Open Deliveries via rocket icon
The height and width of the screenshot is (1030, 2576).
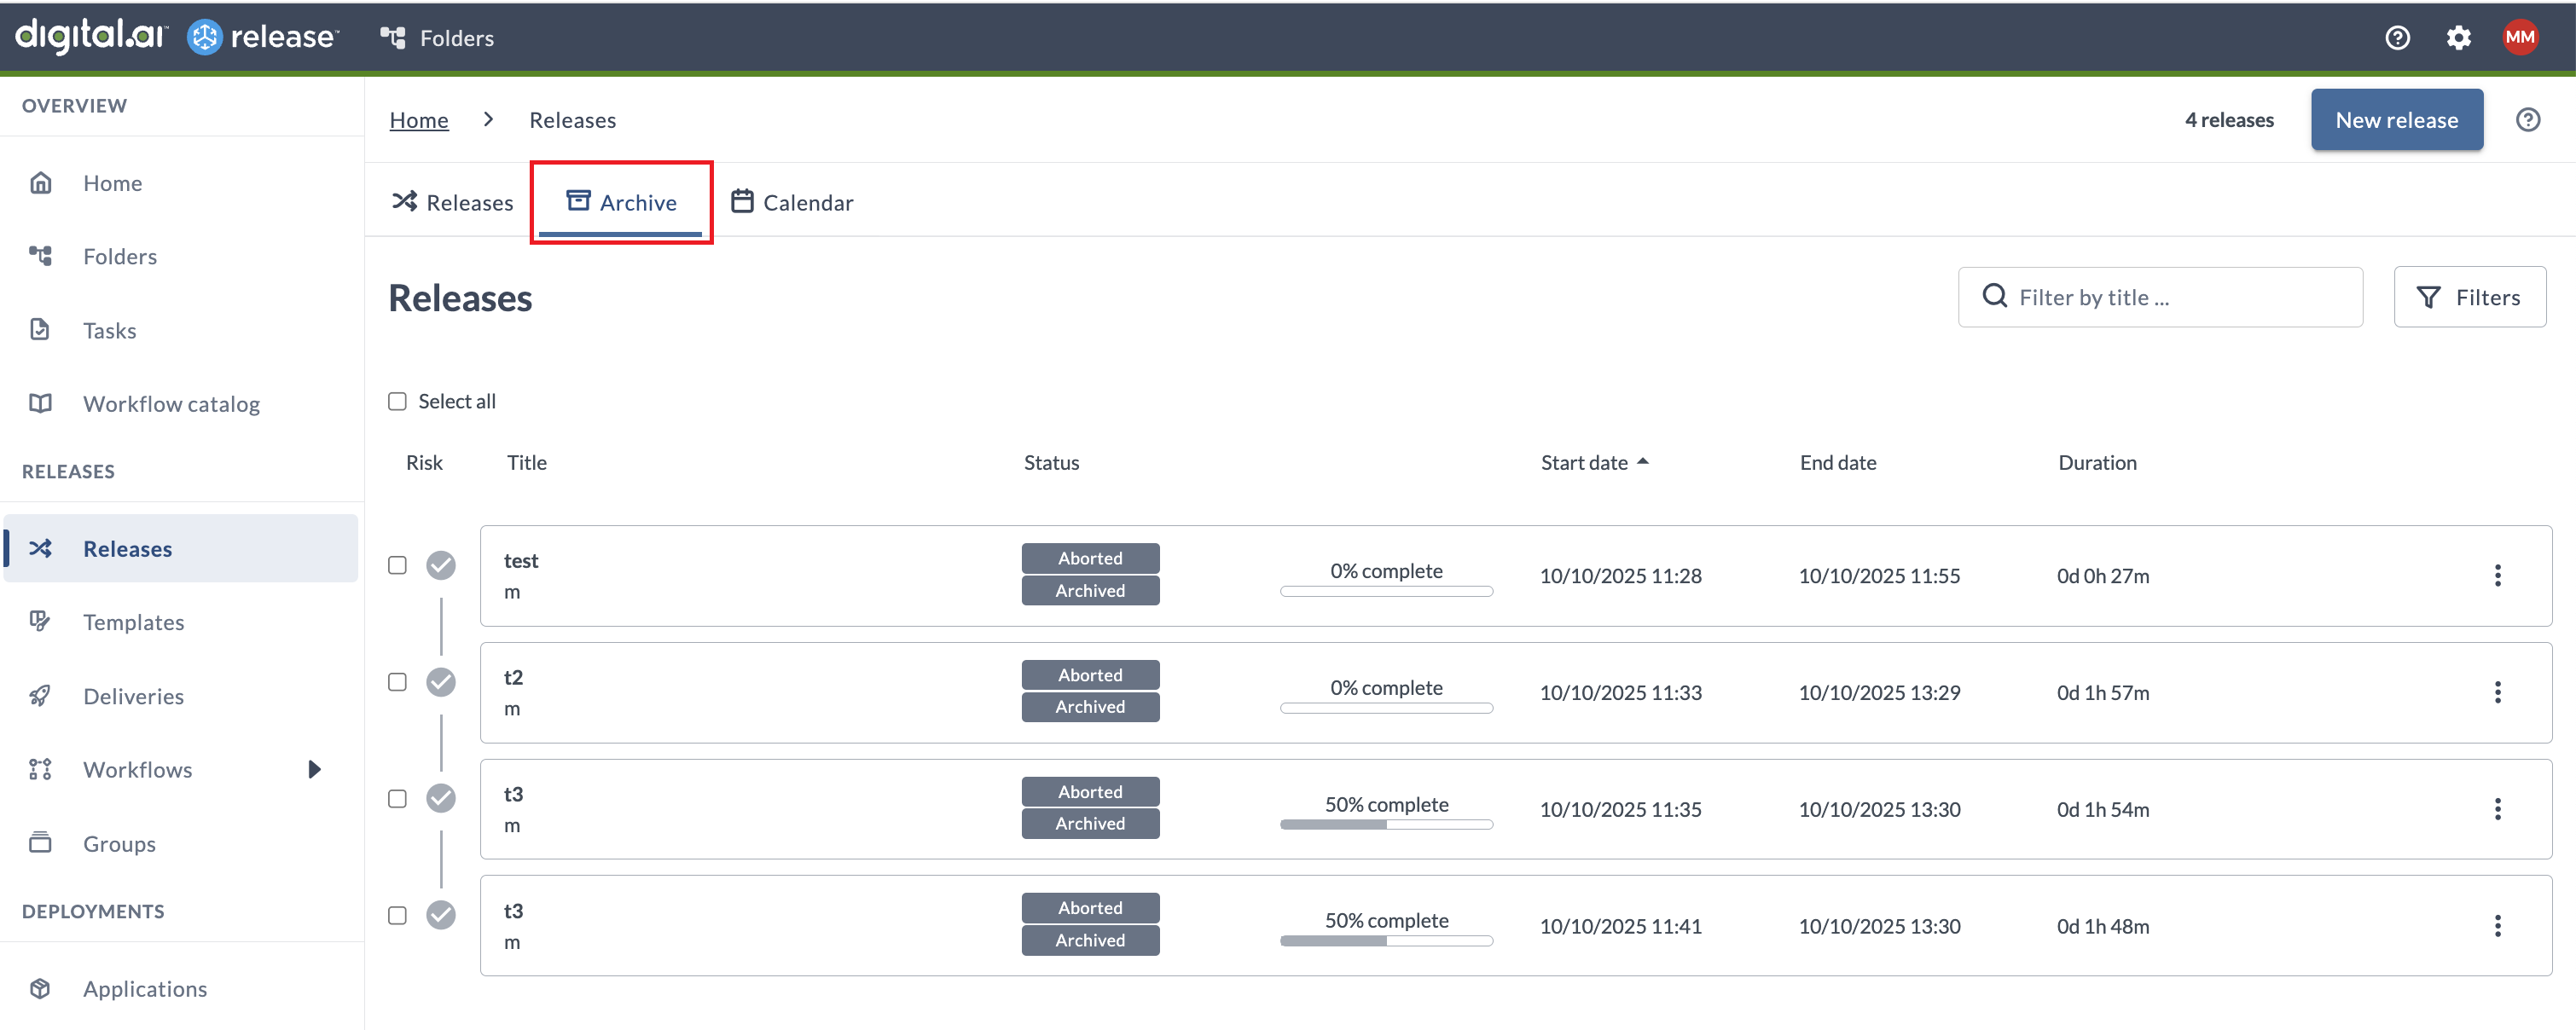40,696
